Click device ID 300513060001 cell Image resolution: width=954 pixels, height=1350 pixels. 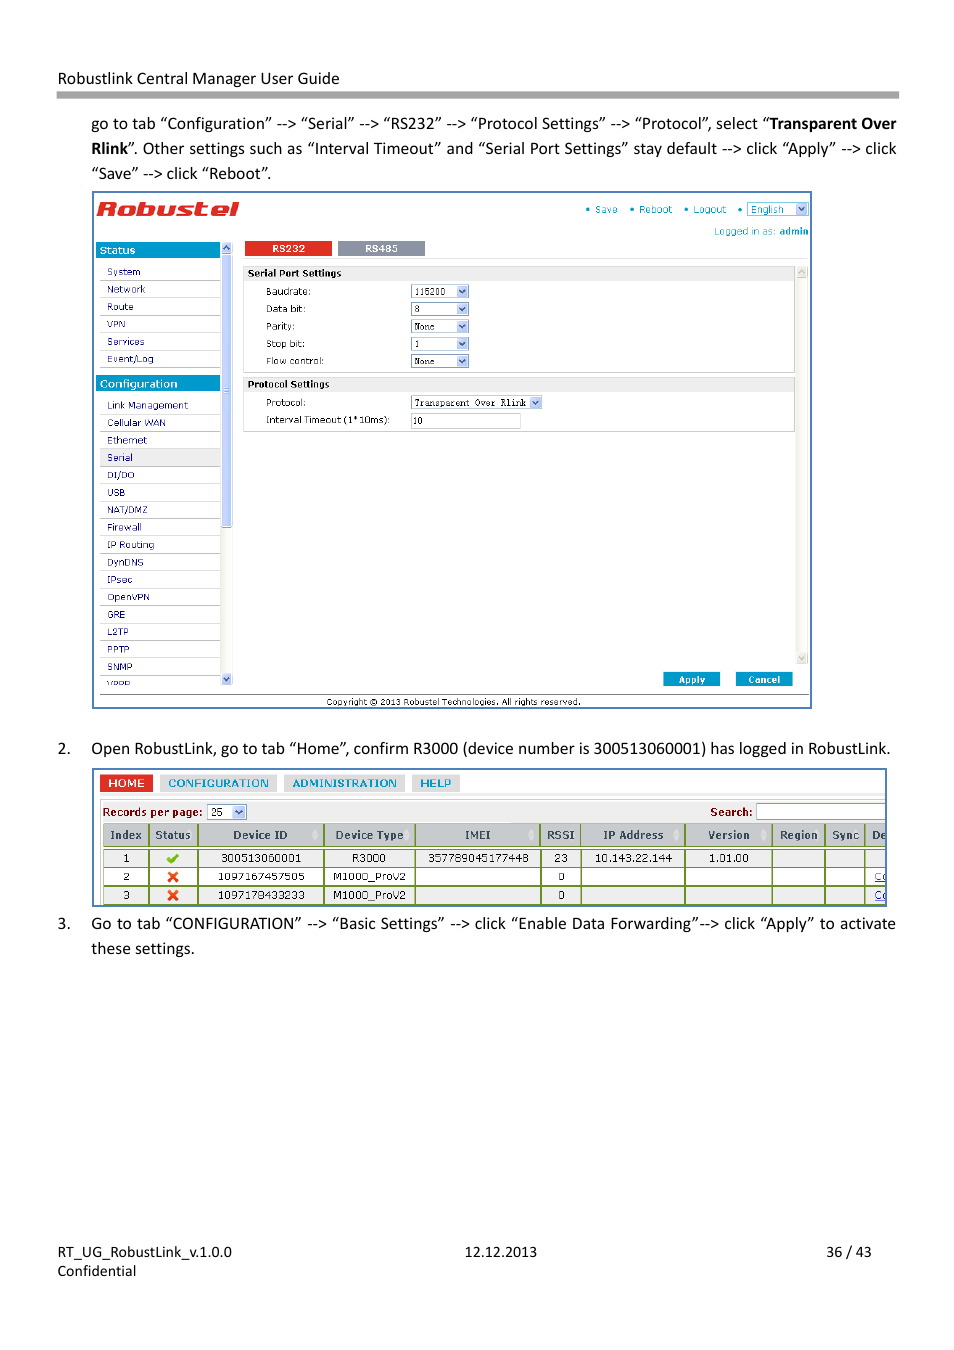coord(261,858)
